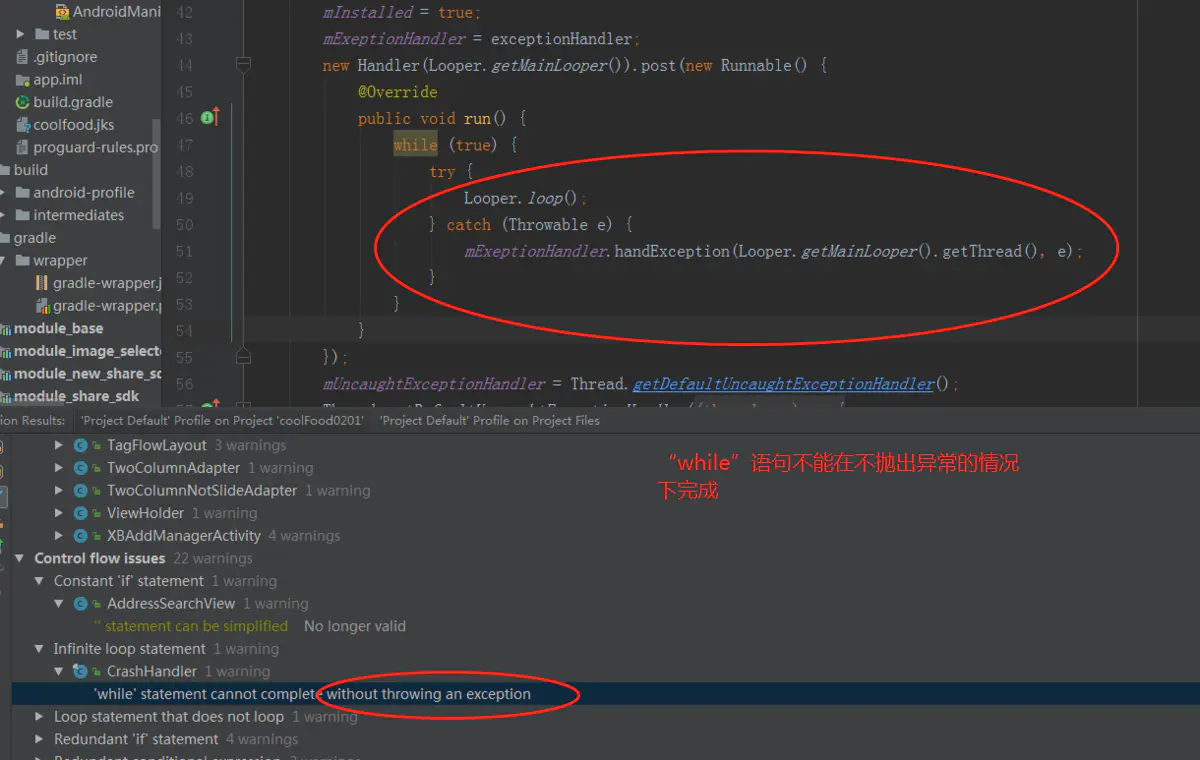Click 'No longer valid' status text
The height and width of the screenshot is (760, 1200).
[x=355, y=626]
